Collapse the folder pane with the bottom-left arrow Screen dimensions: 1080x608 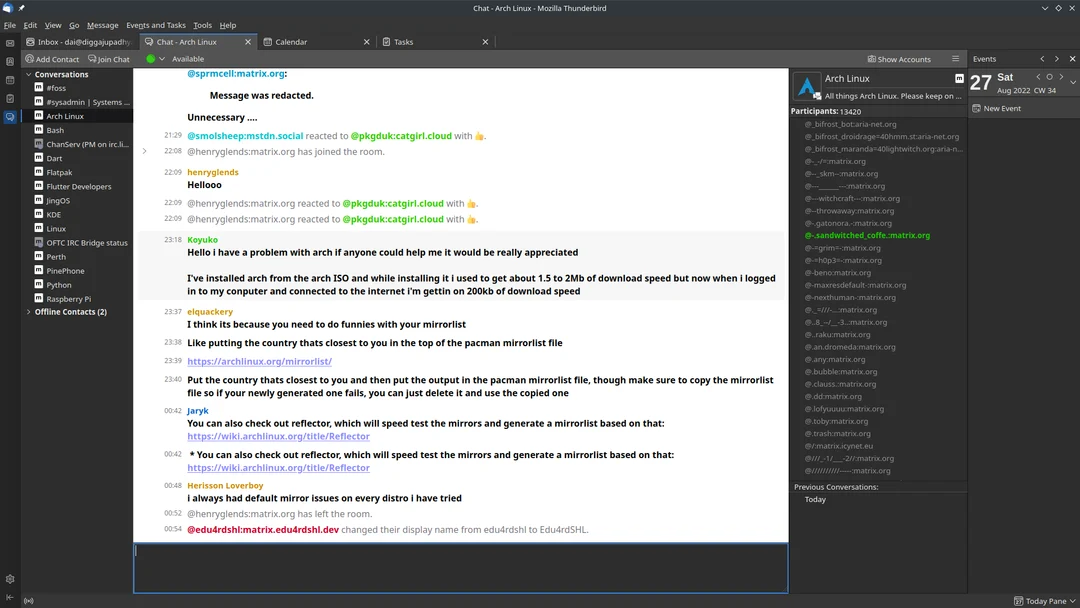coord(9,596)
